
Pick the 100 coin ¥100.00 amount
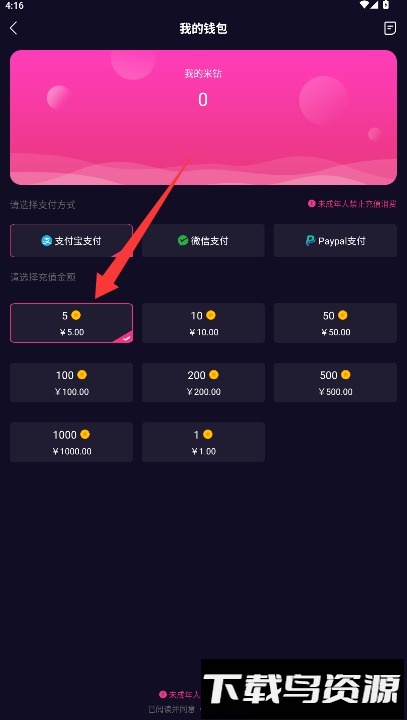[x=71, y=382]
